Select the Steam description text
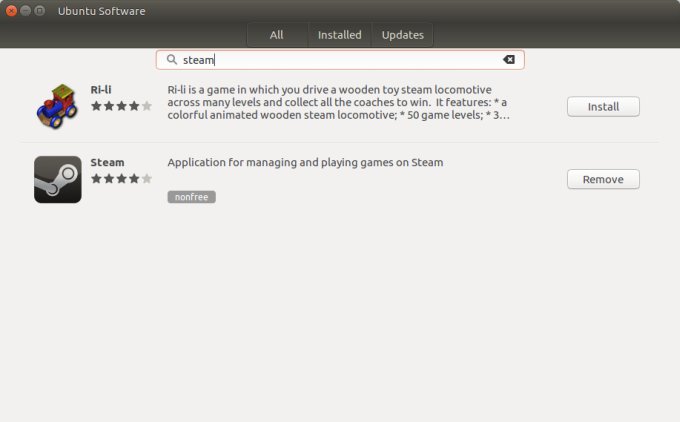 305,163
